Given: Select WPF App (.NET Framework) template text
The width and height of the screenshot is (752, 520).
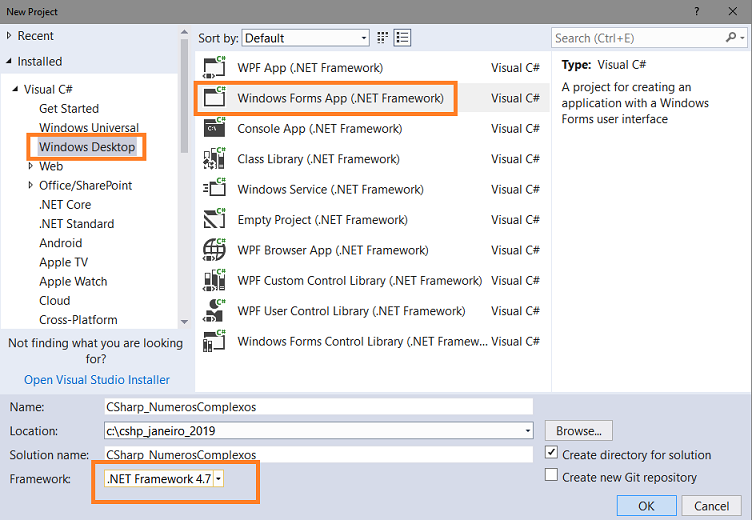Looking at the screenshot, I should [310, 68].
